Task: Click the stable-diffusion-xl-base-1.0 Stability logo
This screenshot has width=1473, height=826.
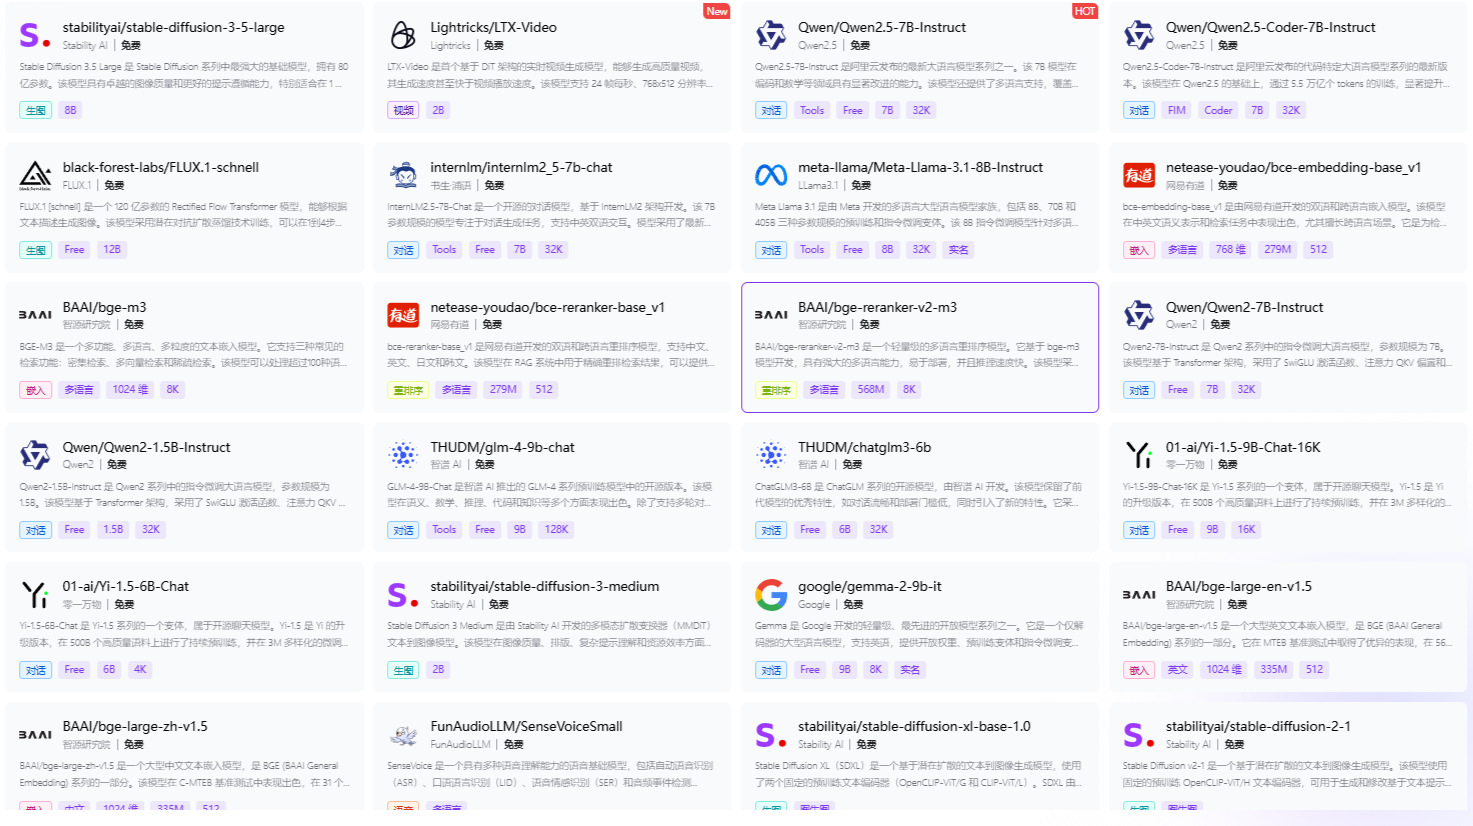Action: pyautogui.click(x=771, y=735)
